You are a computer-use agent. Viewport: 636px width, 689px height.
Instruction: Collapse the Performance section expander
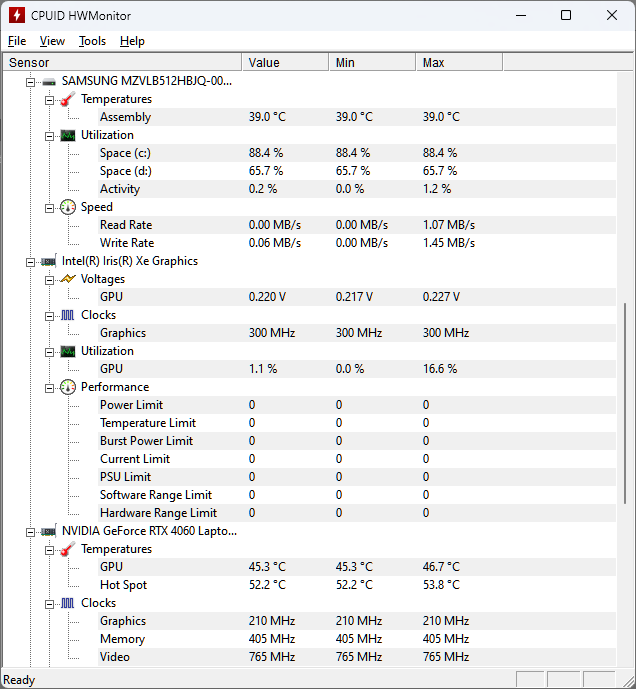(49, 387)
